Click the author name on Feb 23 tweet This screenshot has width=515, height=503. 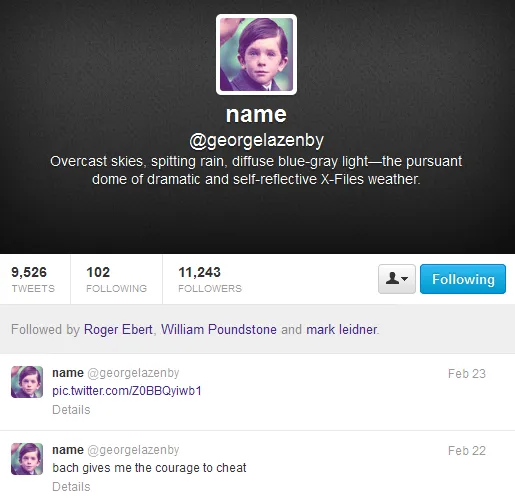pyautogui.click(x=68, y=373)
